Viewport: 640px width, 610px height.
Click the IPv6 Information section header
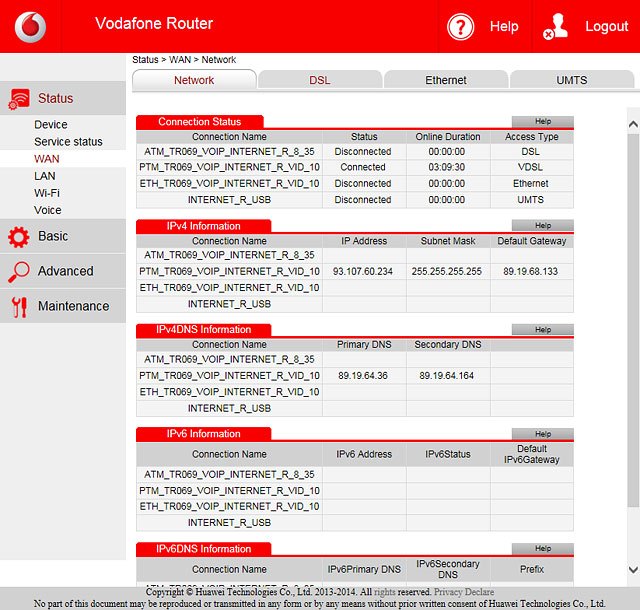click(x=203, y=434)
